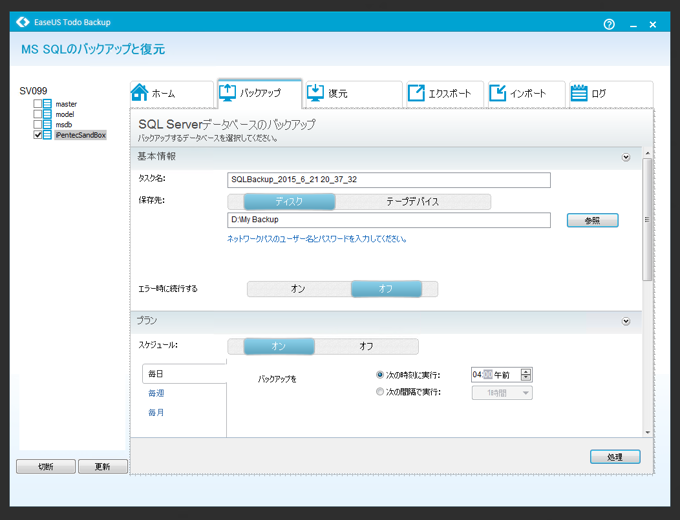This screenshot has height=520, width=680.
Task: Select 次の時刻に実行 radio button
Action: pyautogui.click(x=380, y=375)
